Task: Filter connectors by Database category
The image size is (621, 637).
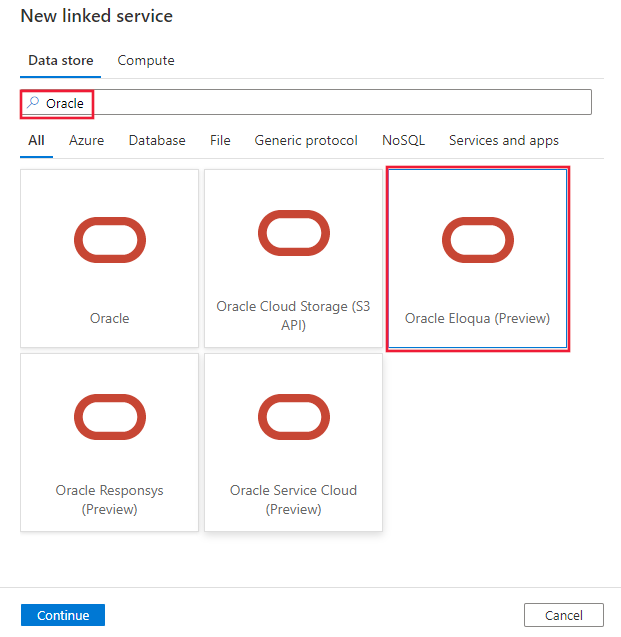Action: 157,141
